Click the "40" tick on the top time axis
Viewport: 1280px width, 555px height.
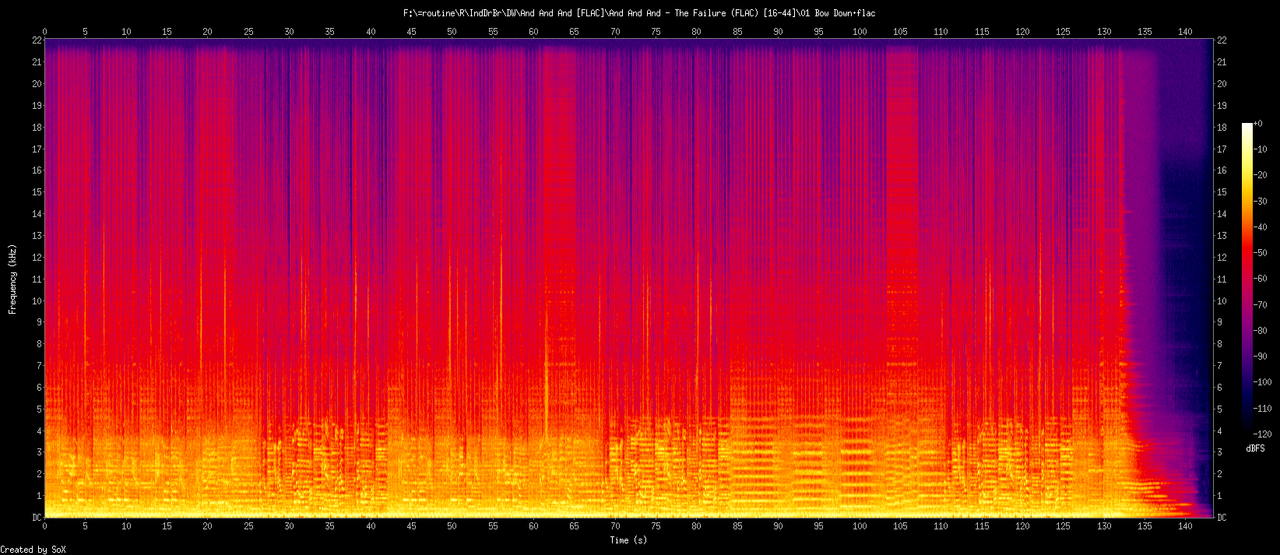(x=370, y=31)
